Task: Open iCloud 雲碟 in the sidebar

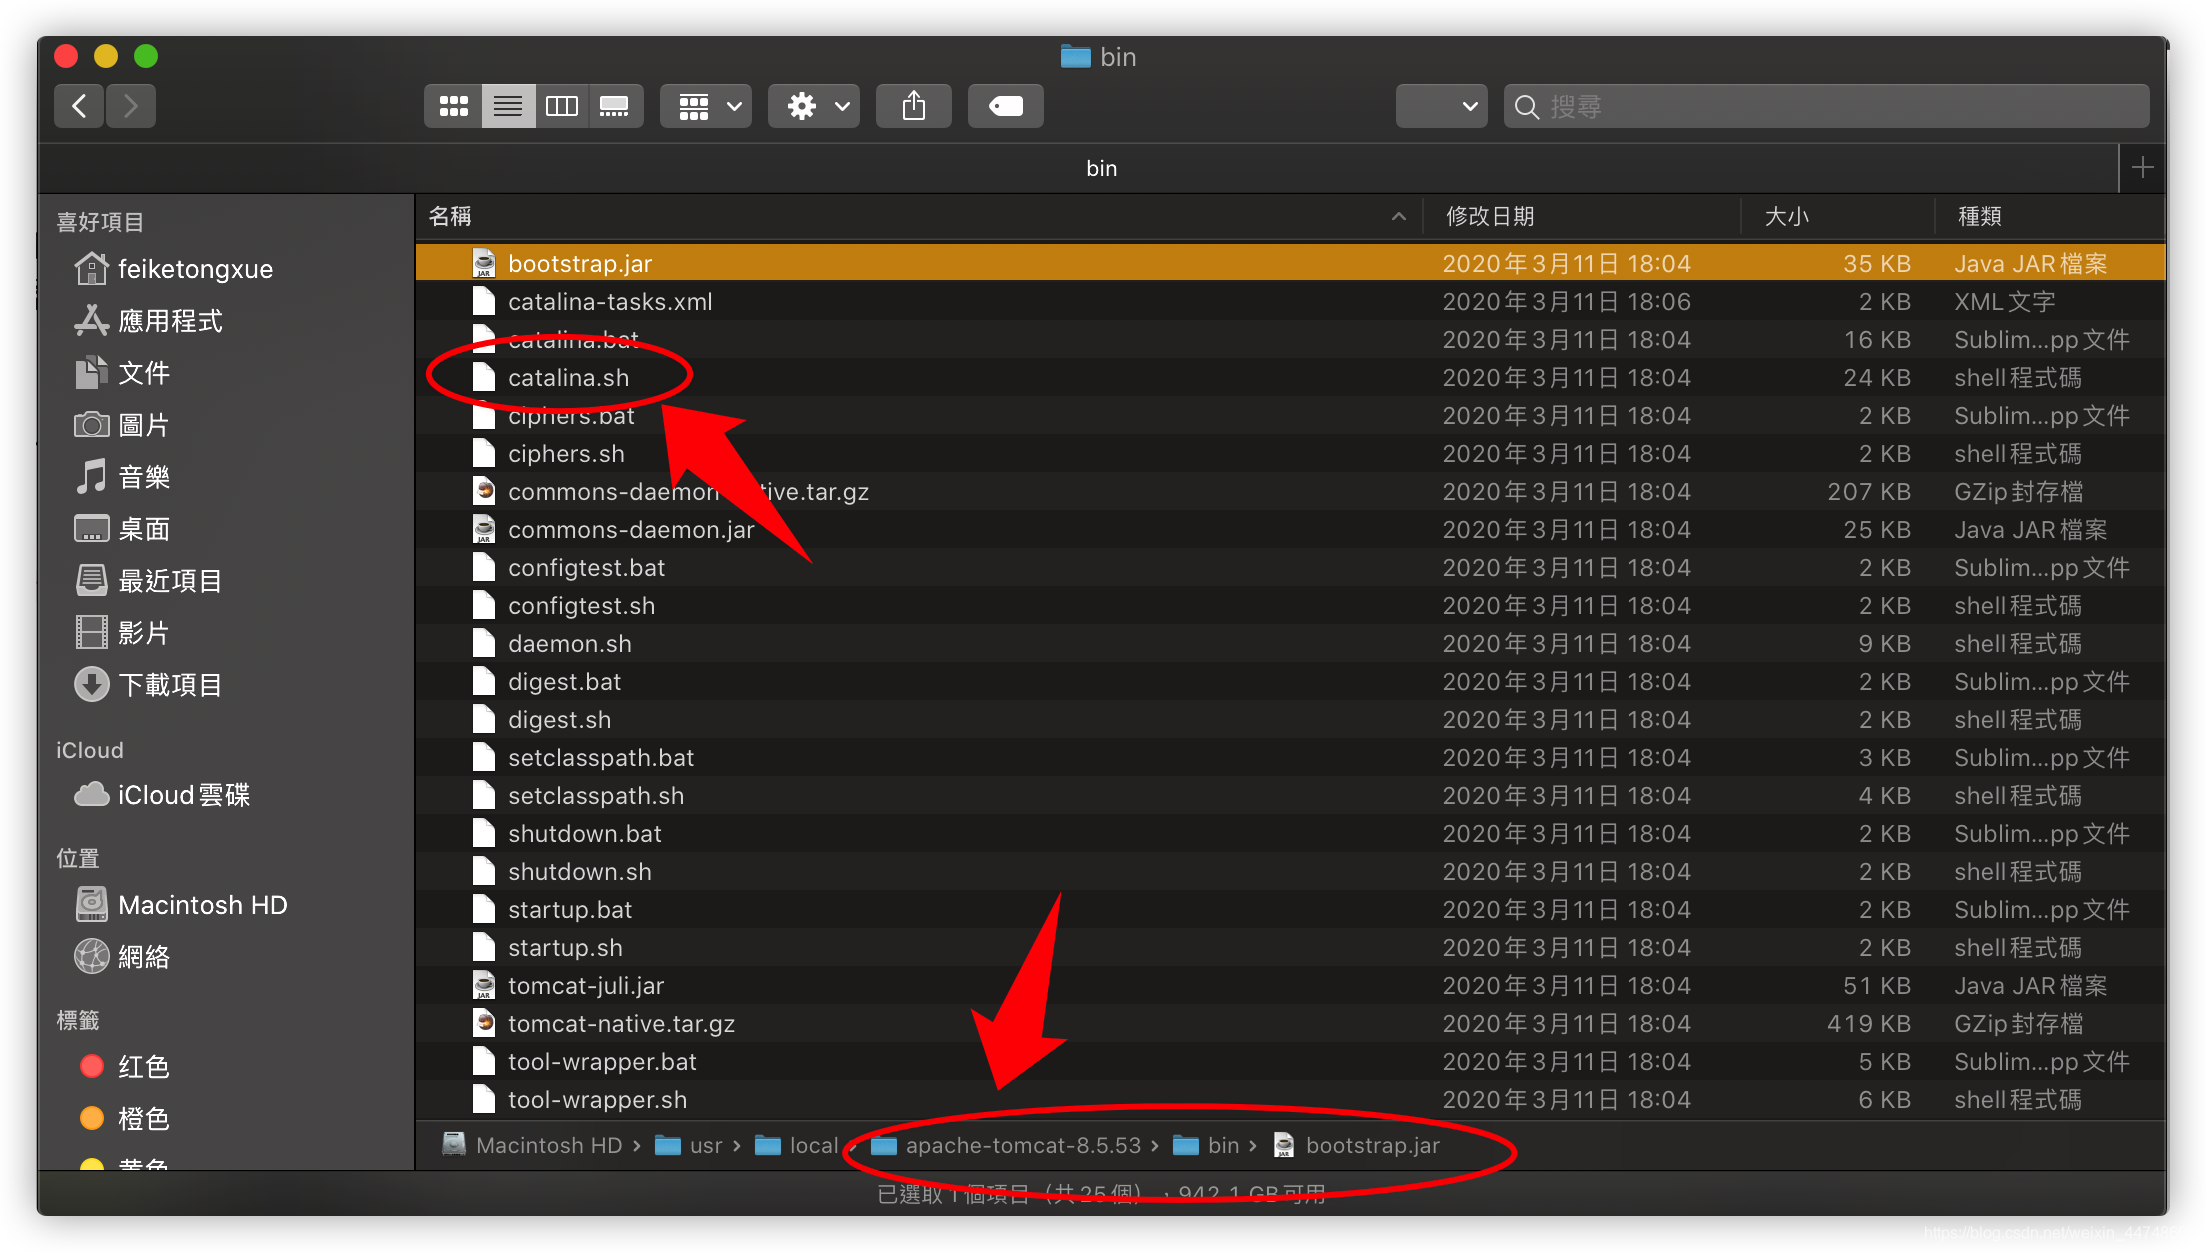Action: pos(162,795)
